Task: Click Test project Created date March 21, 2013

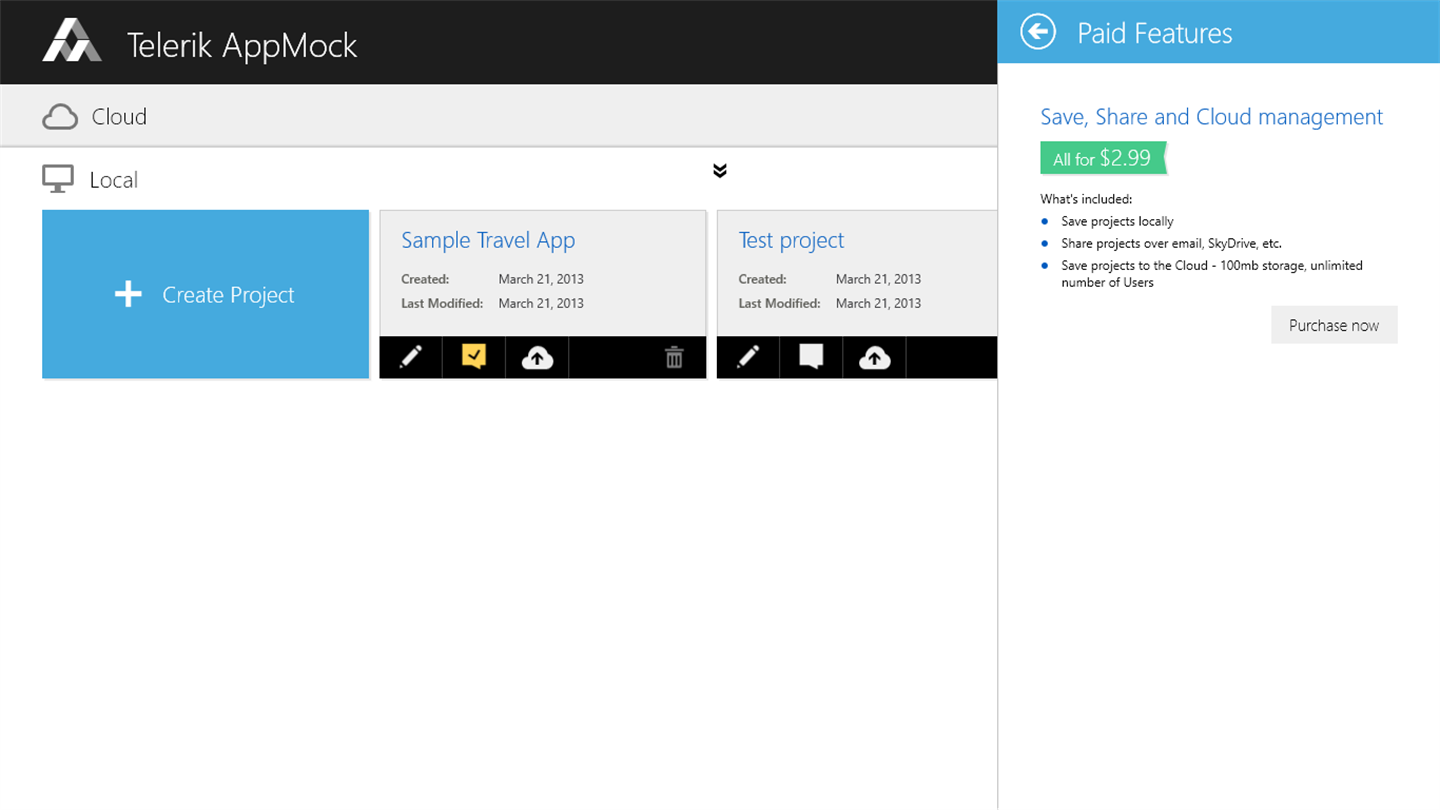Action: (878, 279)
